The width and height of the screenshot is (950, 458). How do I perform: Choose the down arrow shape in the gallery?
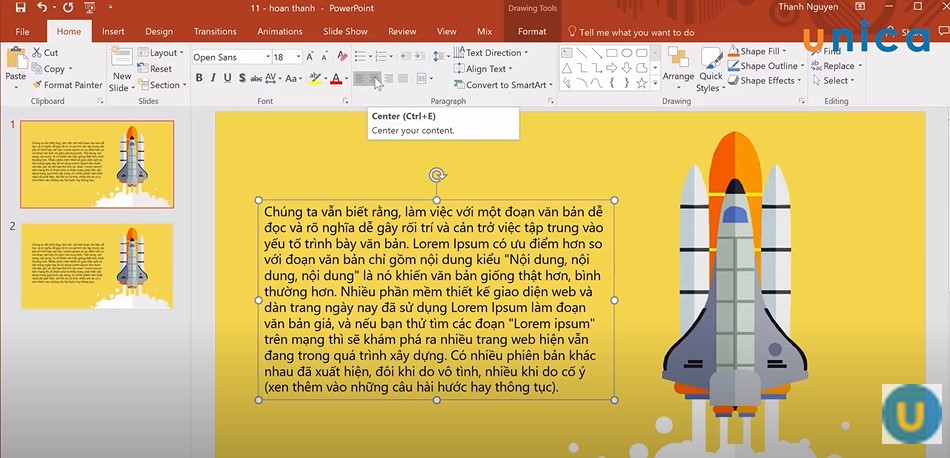click(627, 68)
